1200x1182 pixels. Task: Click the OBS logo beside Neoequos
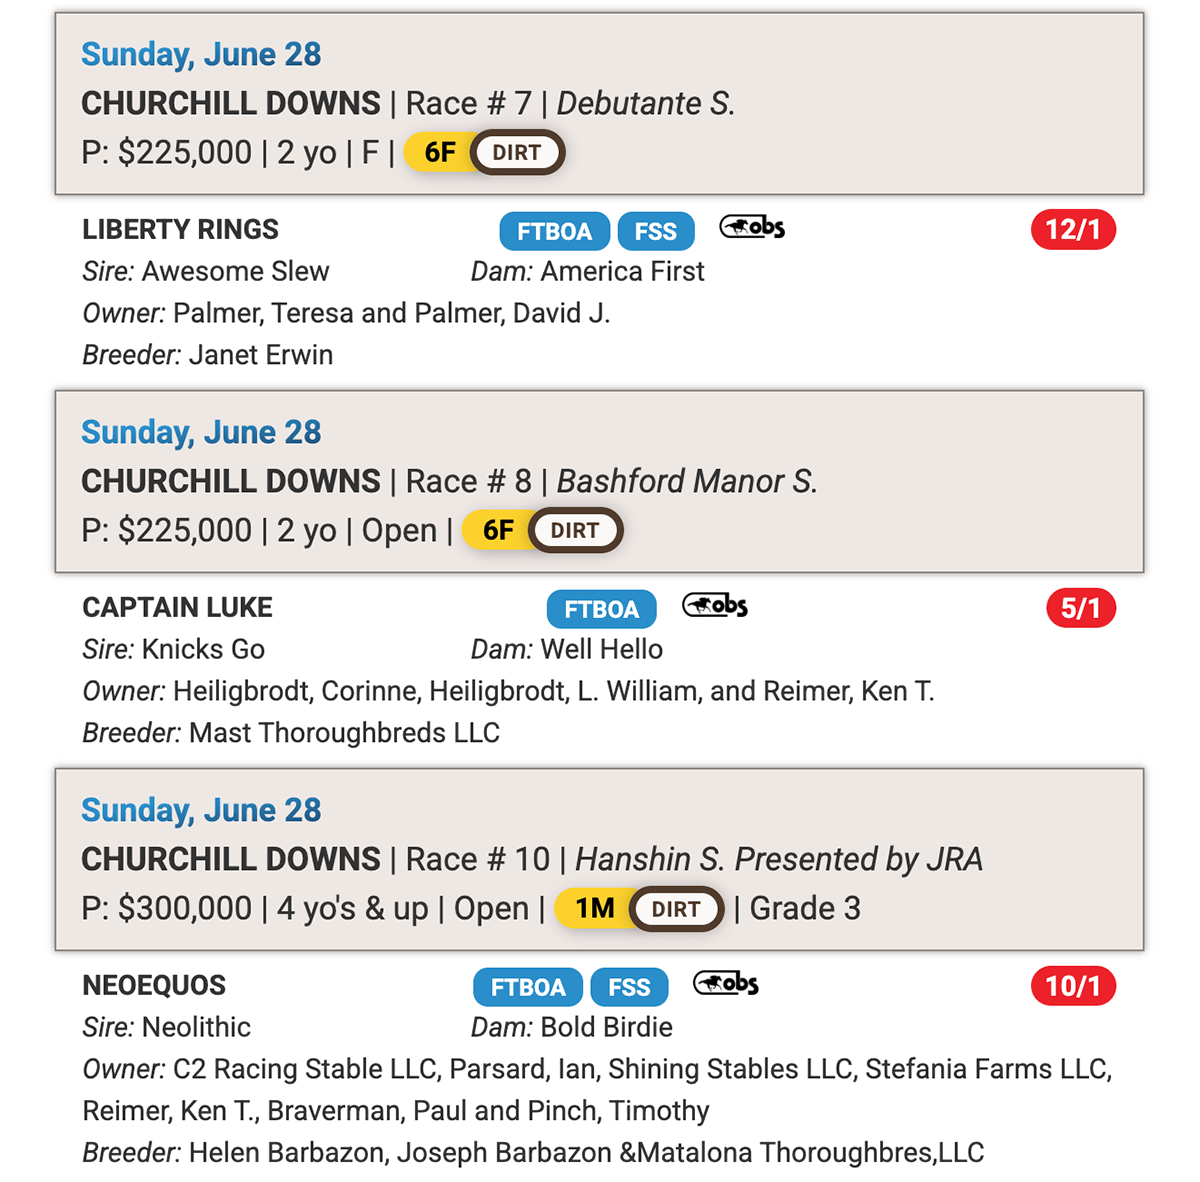[726, 984]
